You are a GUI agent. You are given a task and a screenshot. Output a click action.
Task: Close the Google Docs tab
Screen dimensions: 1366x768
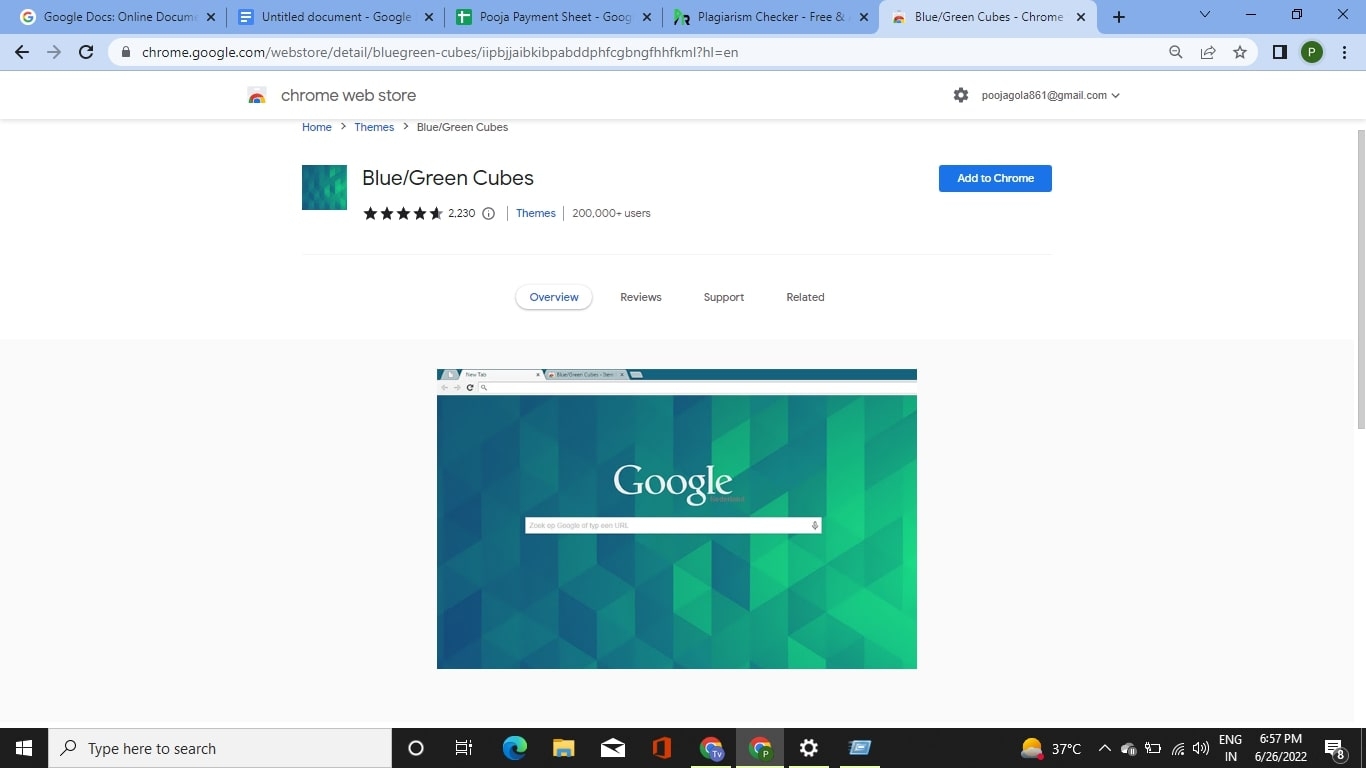point(210,17)
